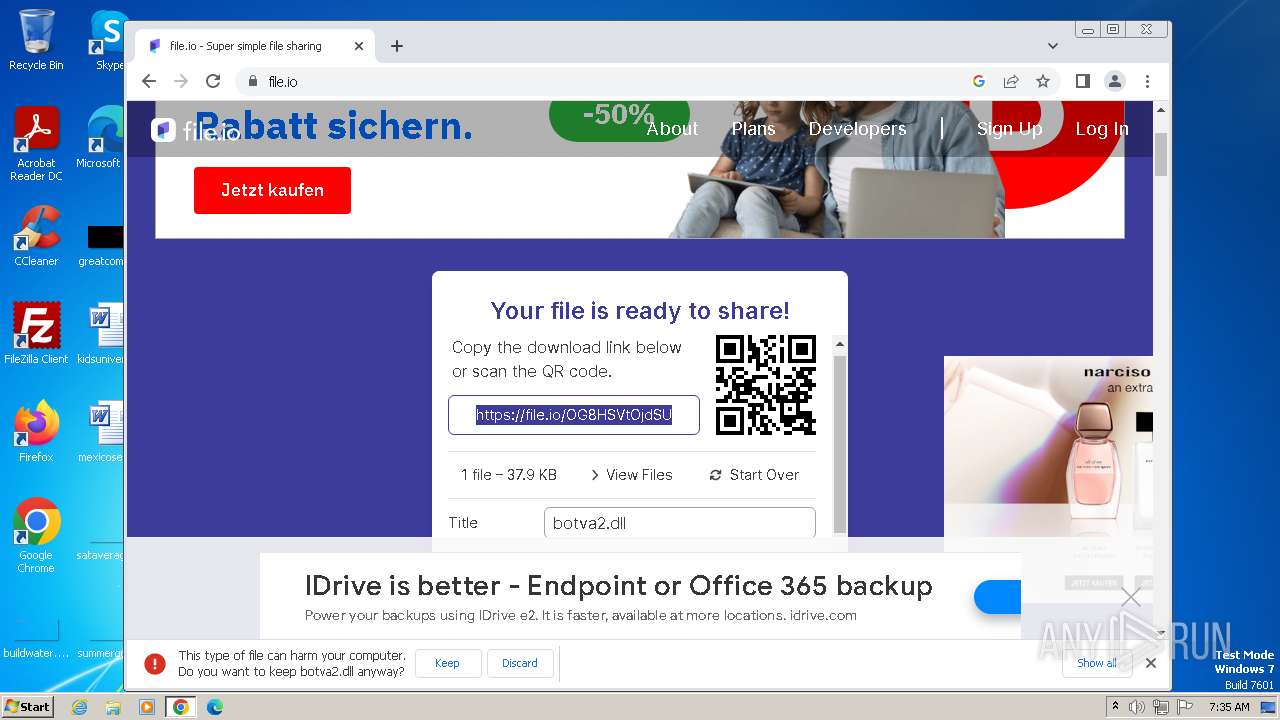Discard the botva2.dll download
The image size is (1280, 720).
[x=520, y=663]
